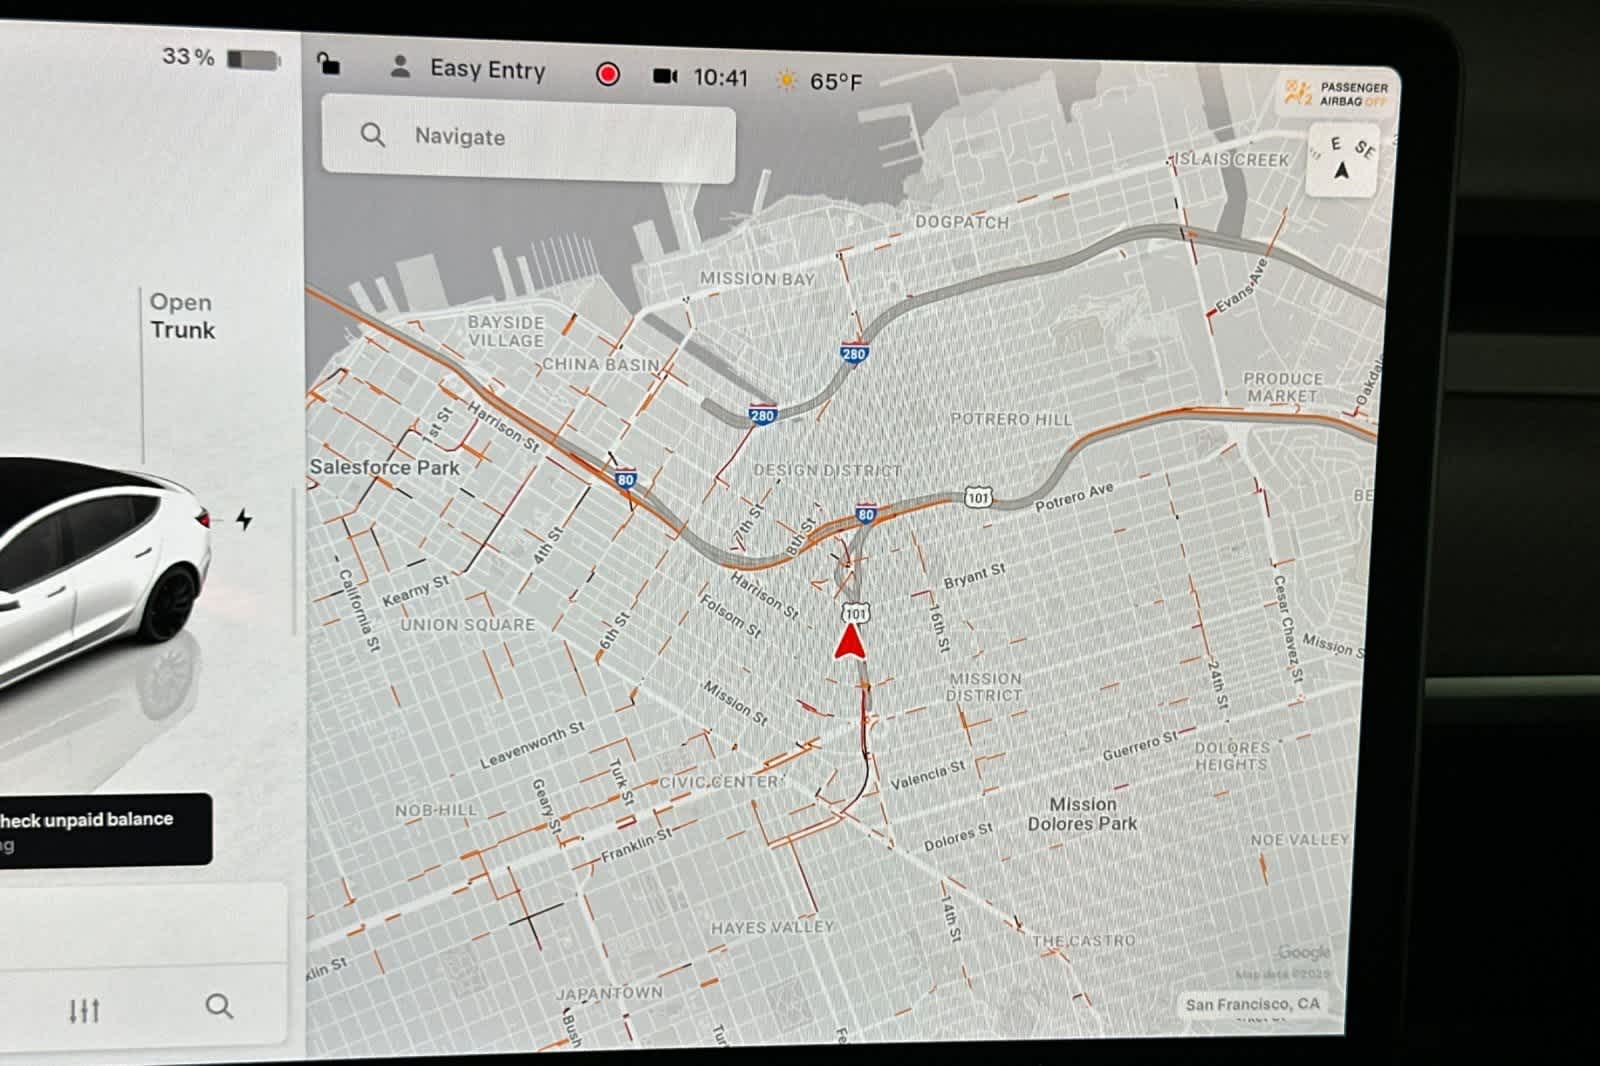The image size is (1600, 1066).
Task: Tap the CIVIC CENTER label
Action: [718, 782]
